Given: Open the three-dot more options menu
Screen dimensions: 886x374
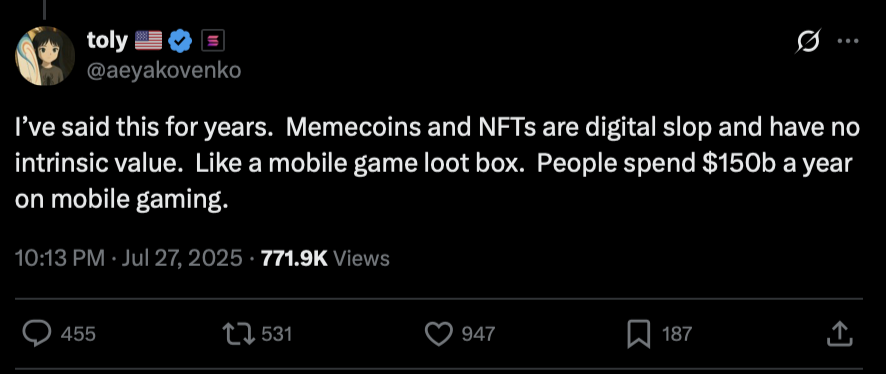Looking at the screenshot, I should [x=848, y=41].
